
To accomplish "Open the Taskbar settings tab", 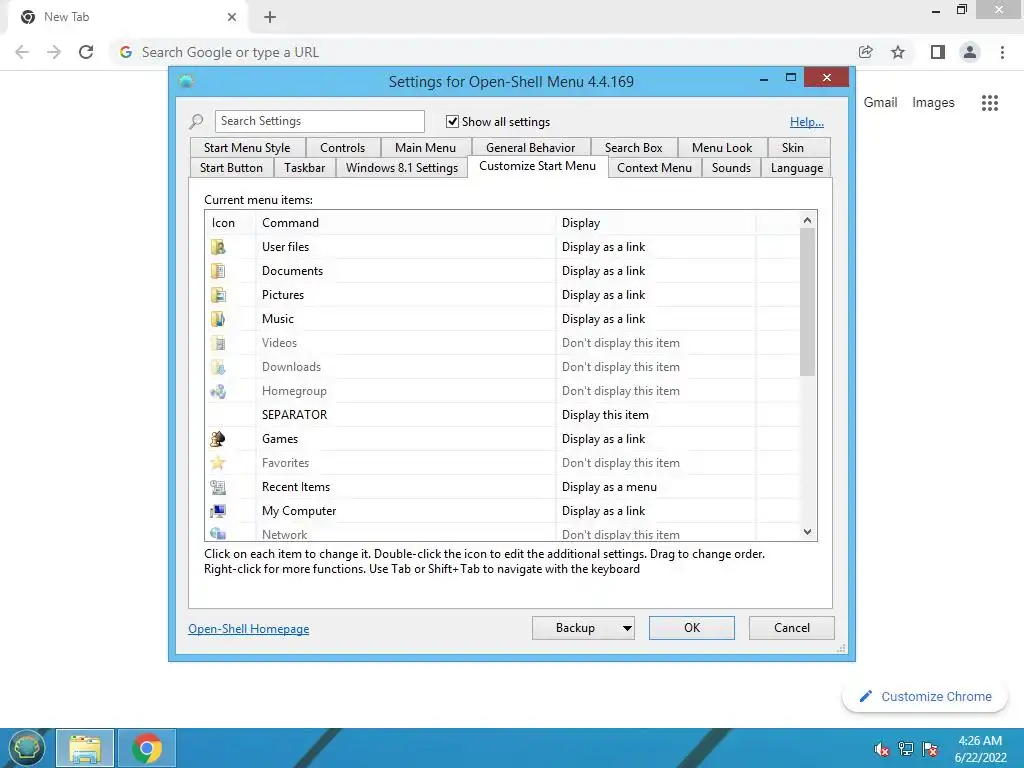I will tap(304, 168).
